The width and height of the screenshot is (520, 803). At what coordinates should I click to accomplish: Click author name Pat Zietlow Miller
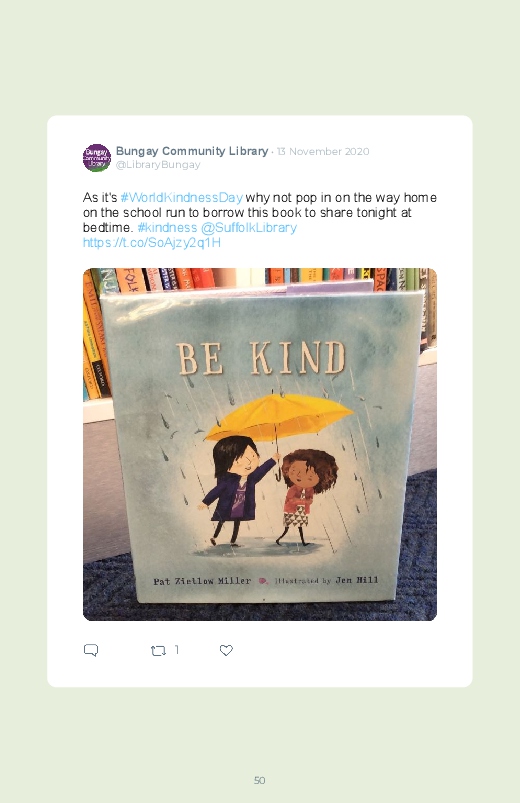(x=202, y=581)
